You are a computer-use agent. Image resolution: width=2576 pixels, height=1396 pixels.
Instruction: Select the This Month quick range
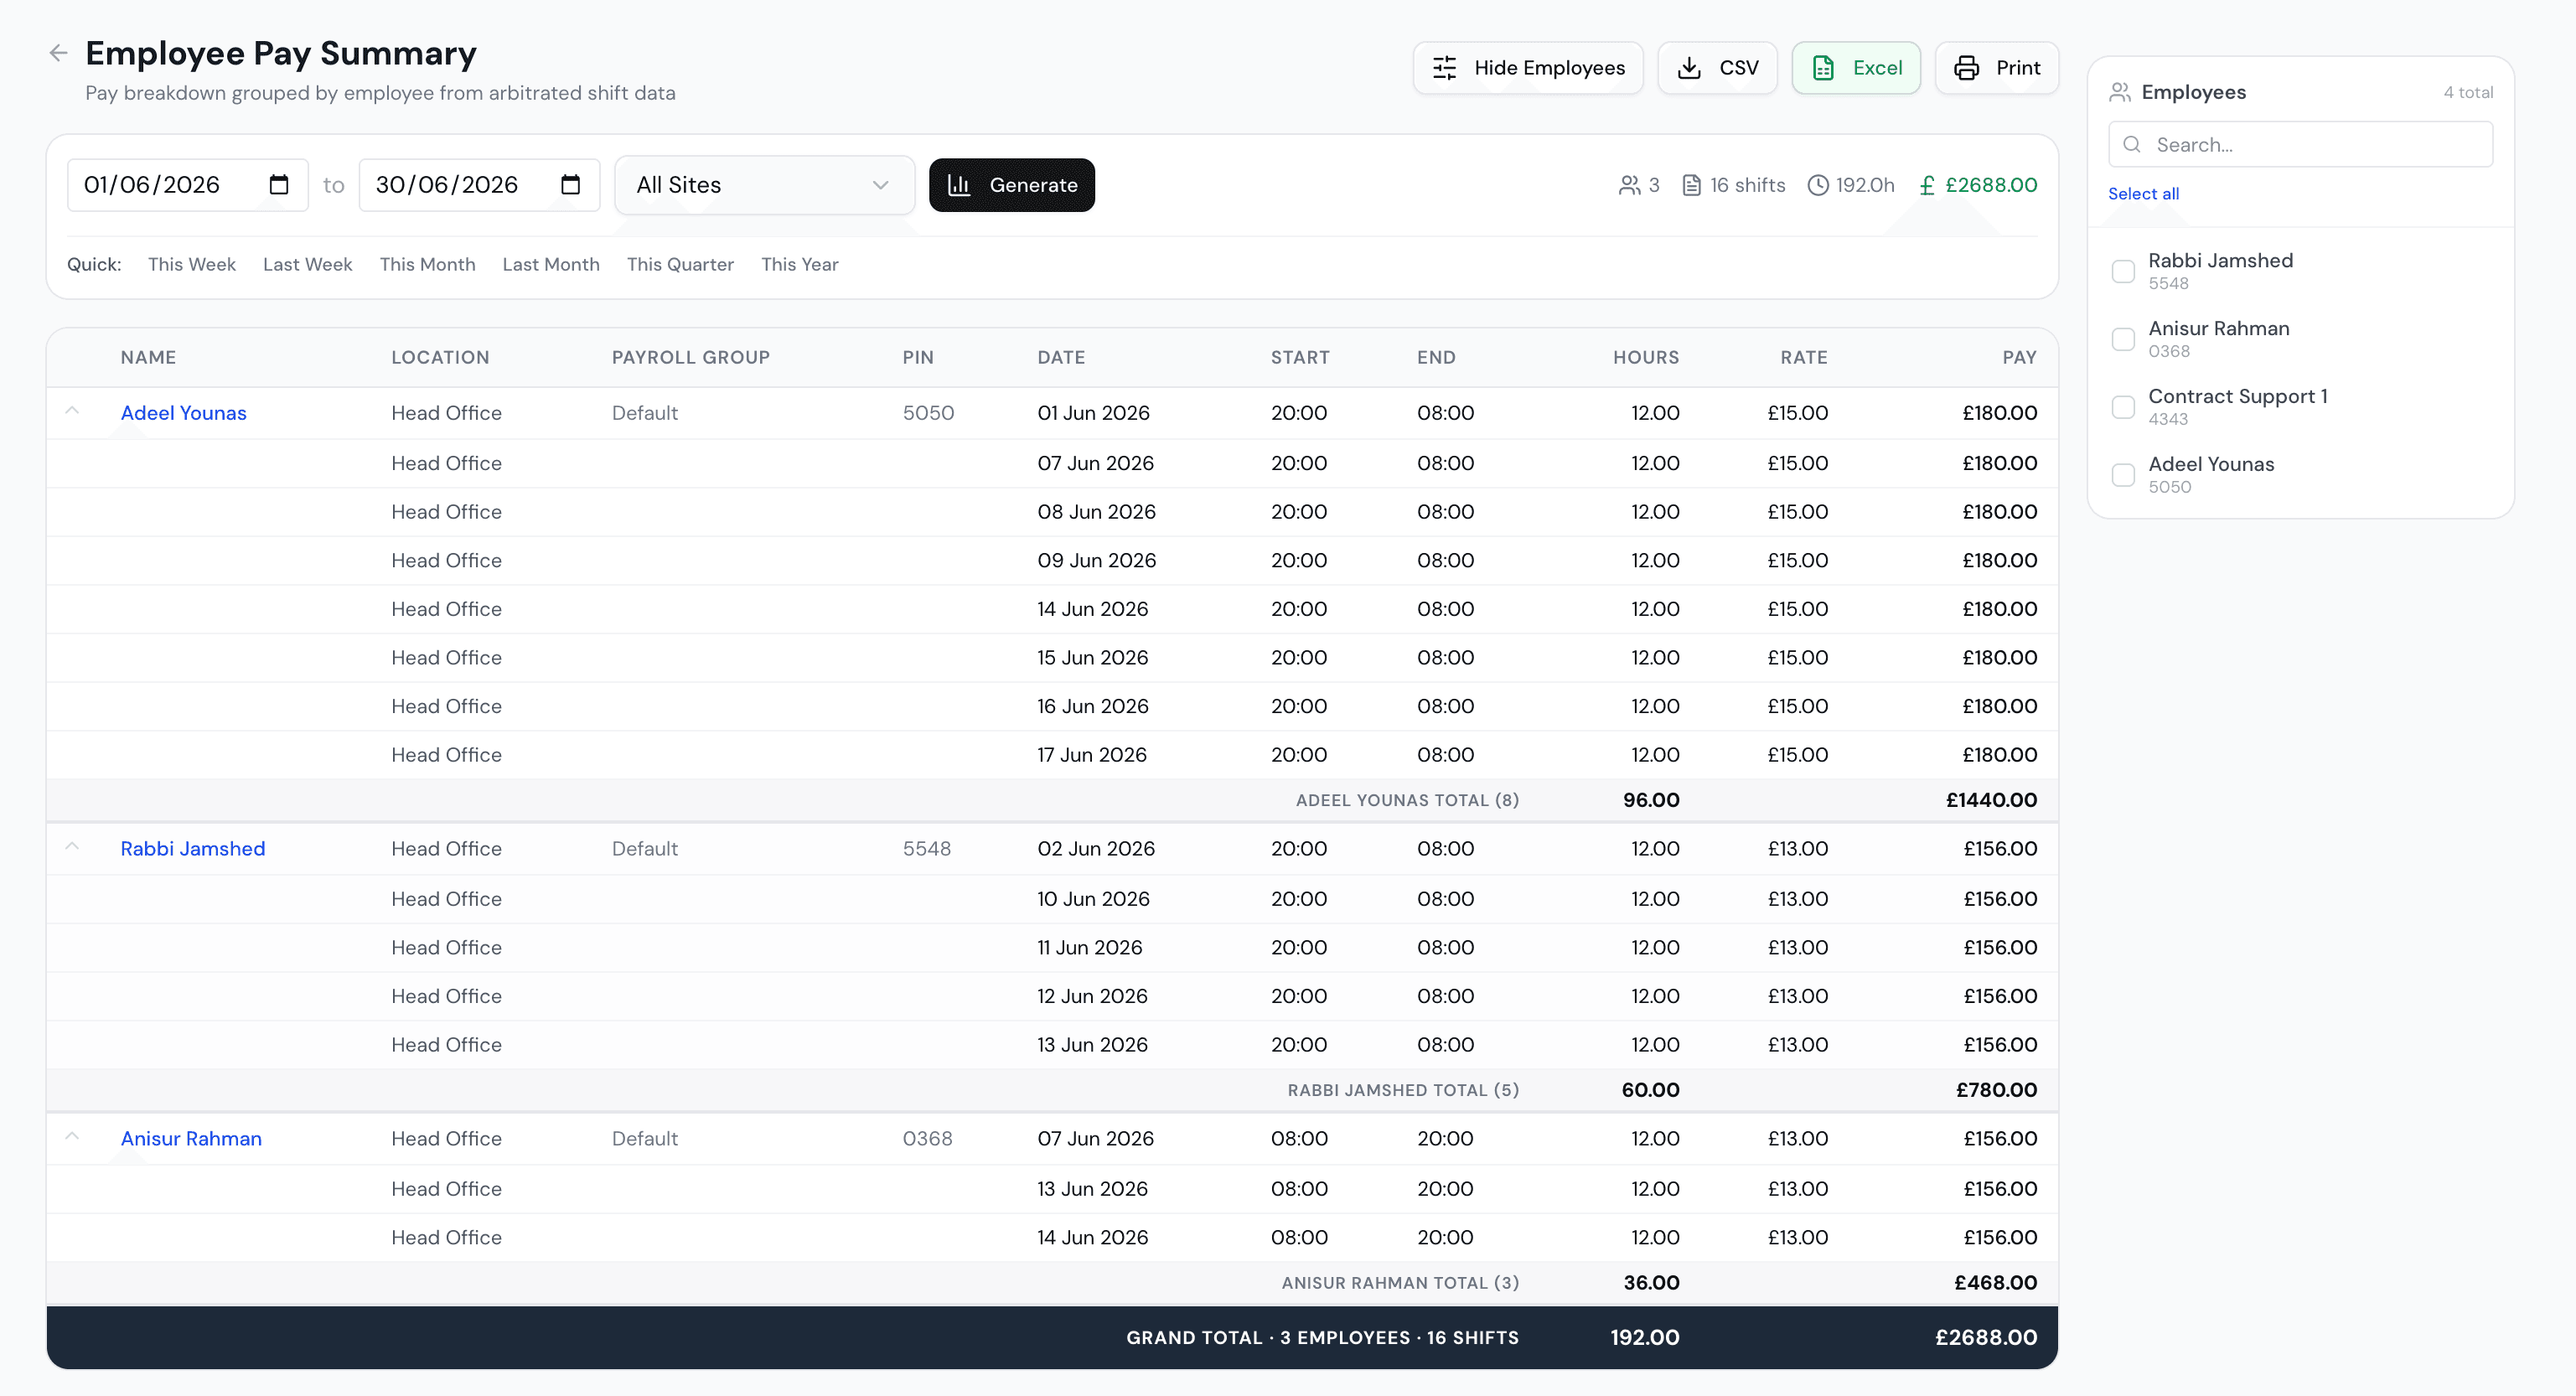pyautogui.click(x=427, y=264)
